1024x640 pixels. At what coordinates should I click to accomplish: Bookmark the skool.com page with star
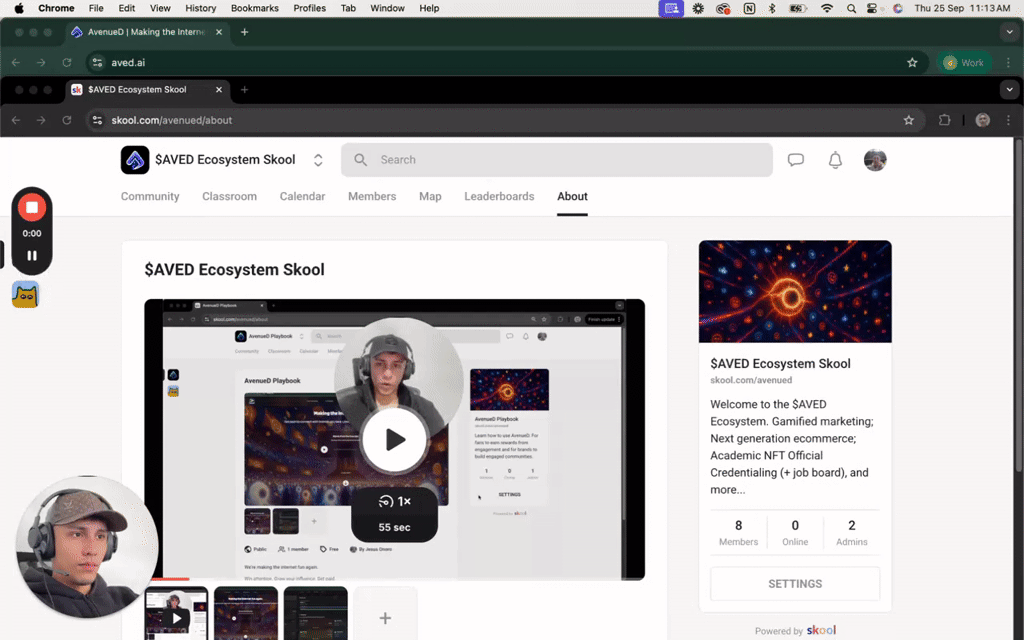(x=908, y=120)
